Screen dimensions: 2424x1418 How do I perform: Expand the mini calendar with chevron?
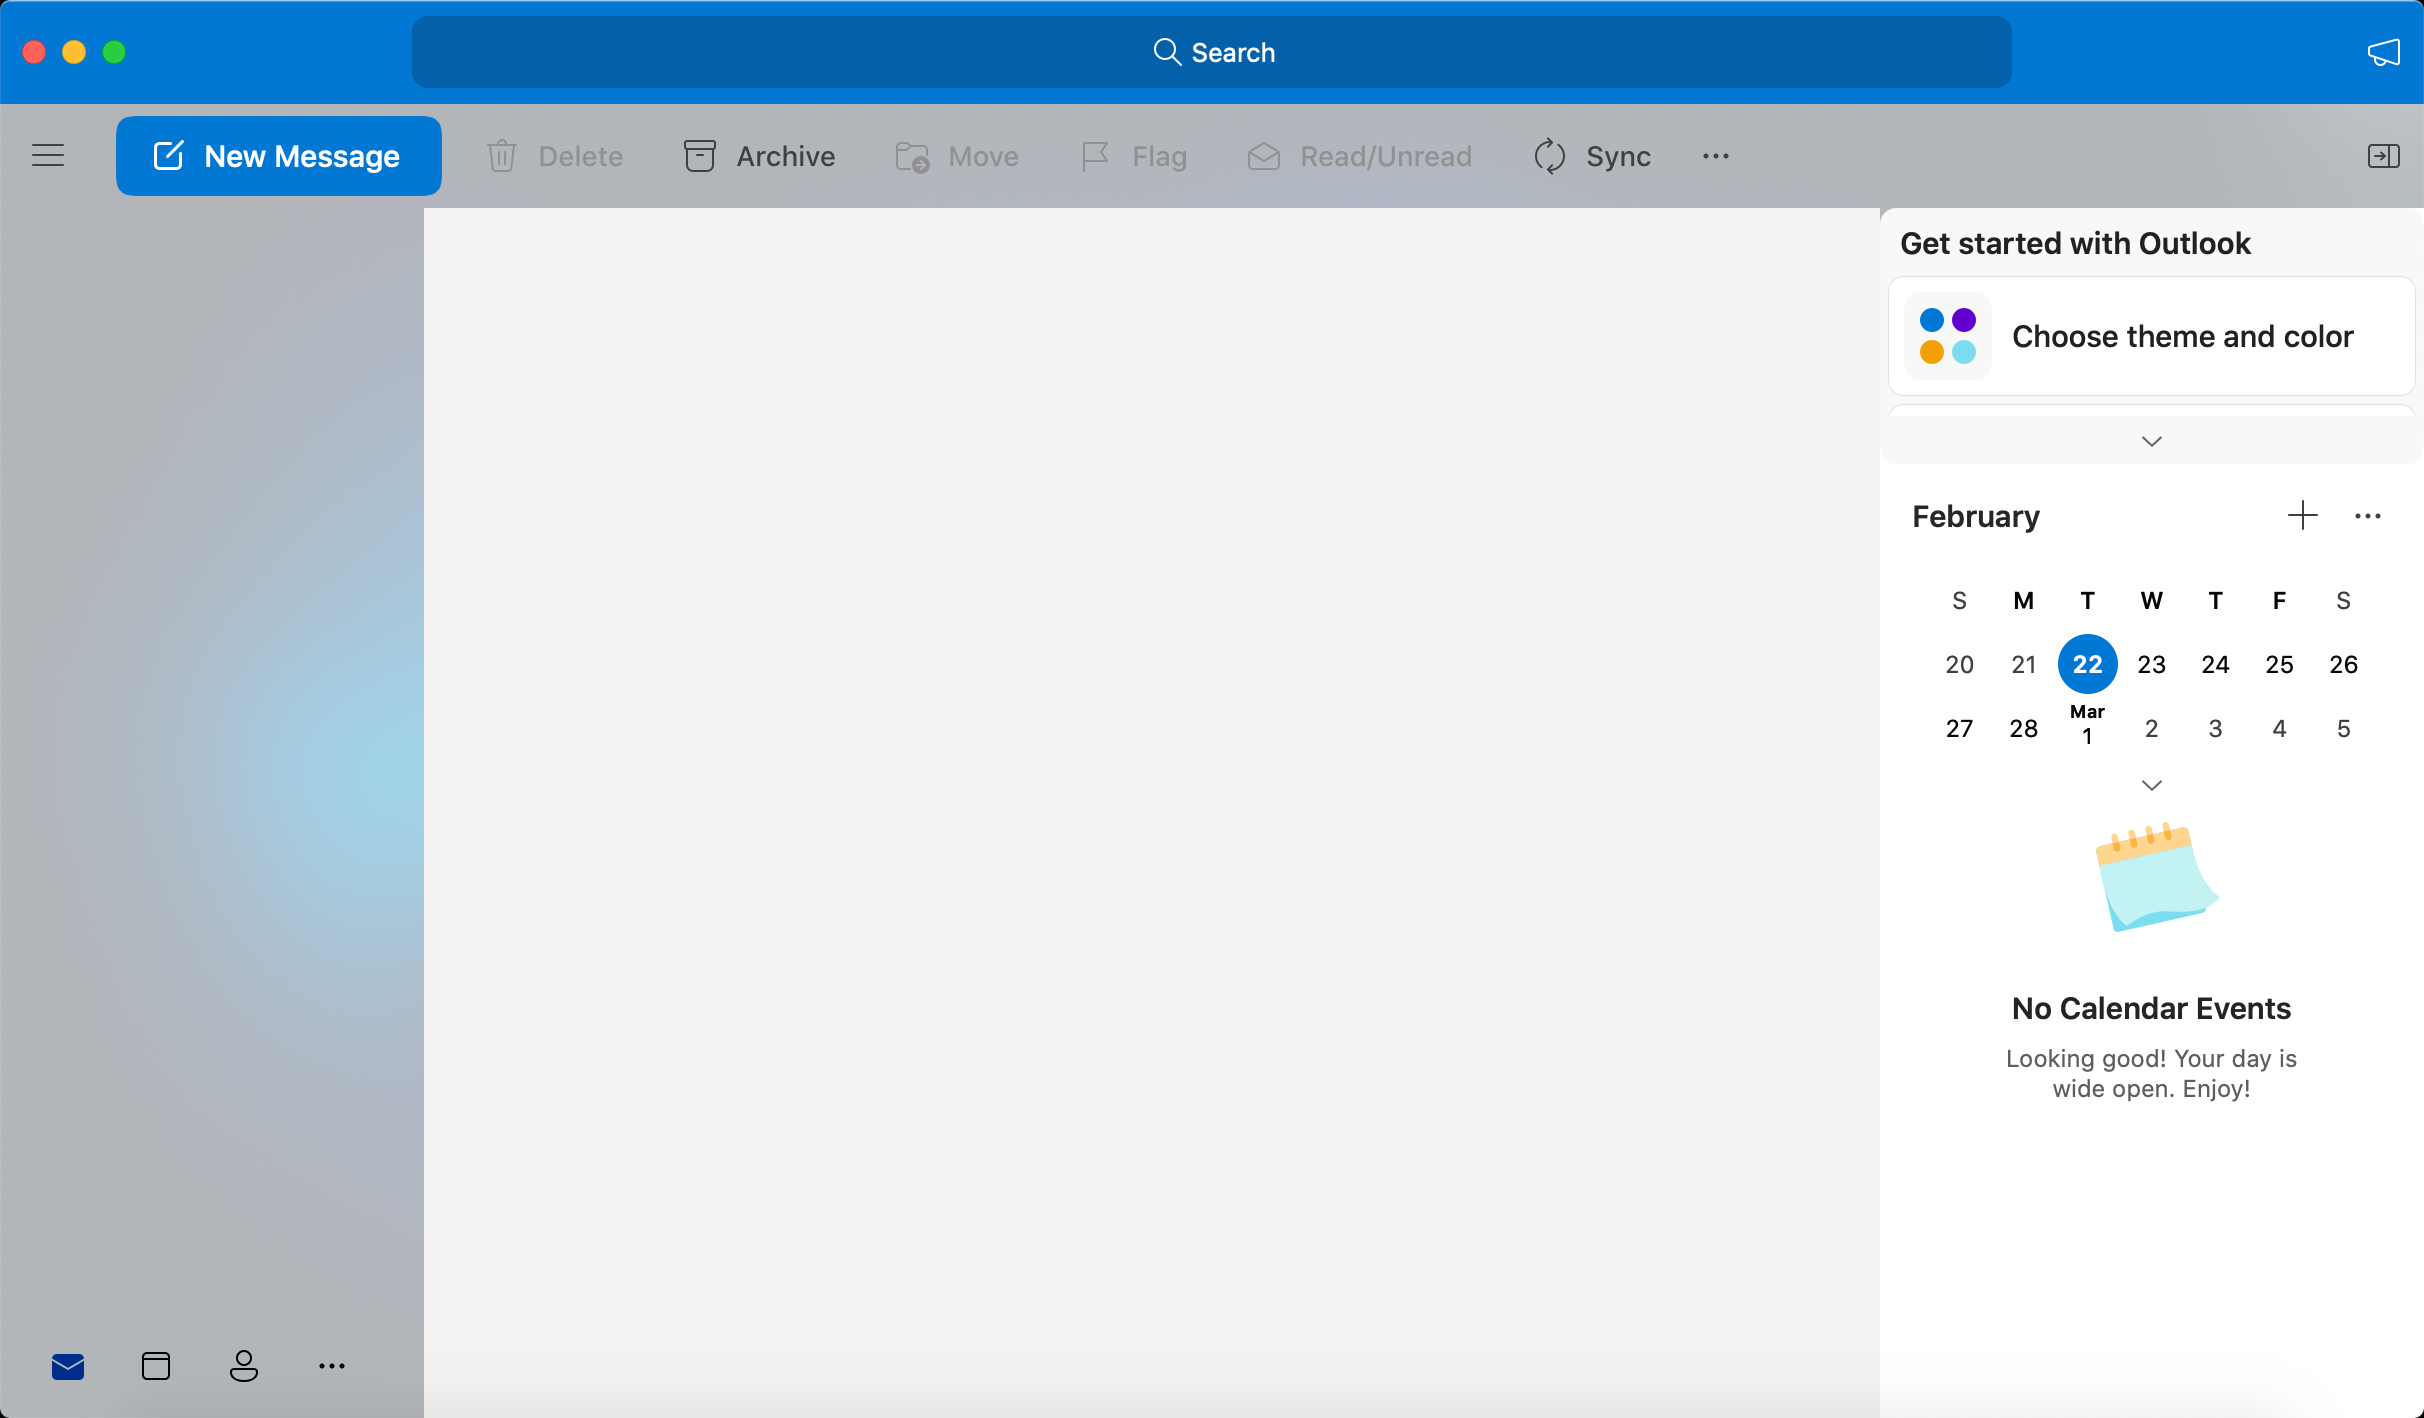[2152, 785]
